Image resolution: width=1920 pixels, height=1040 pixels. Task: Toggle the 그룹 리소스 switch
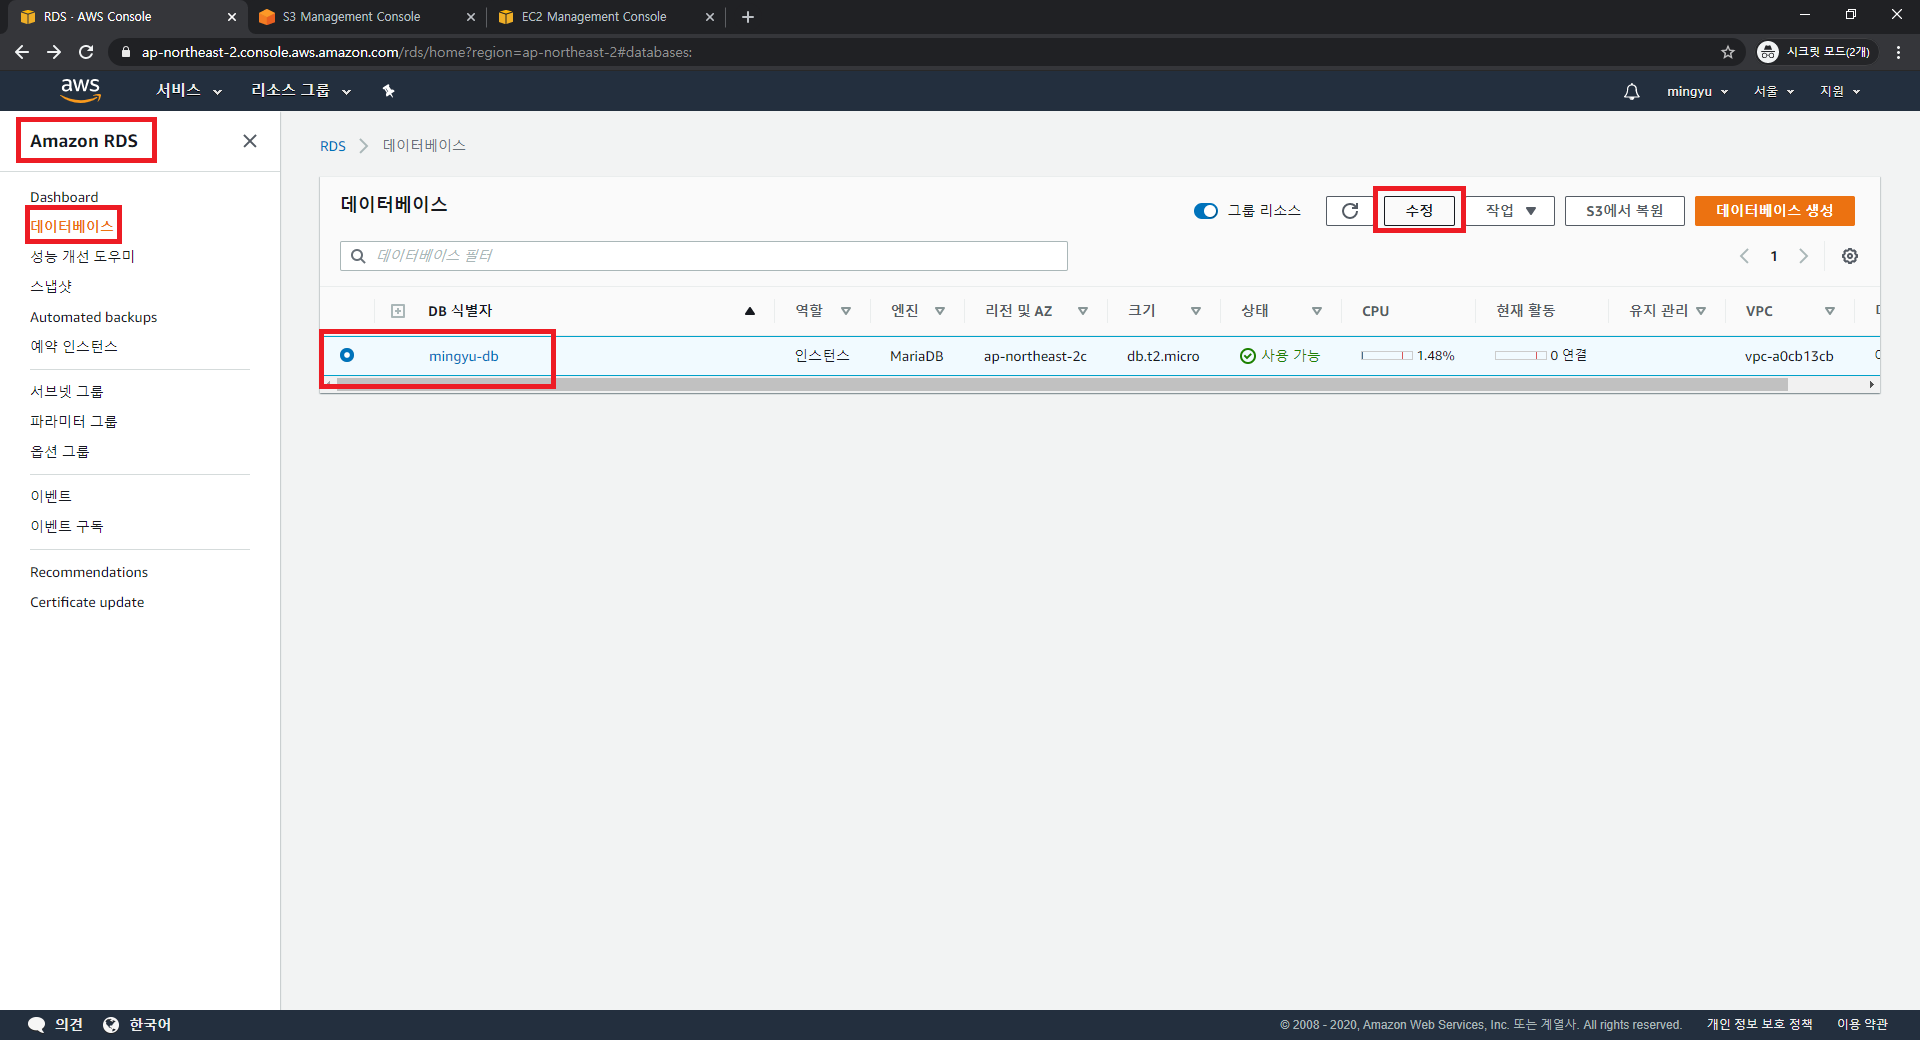coord(1206,211)
